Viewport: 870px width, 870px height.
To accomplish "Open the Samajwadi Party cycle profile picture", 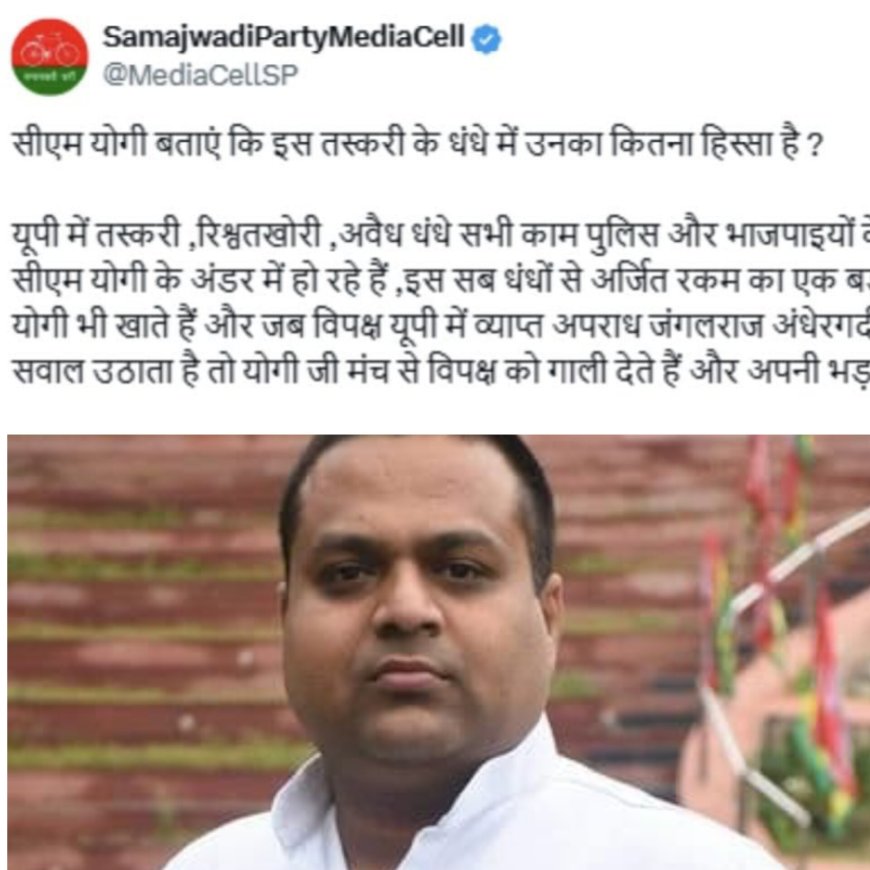I will click(x=49, y=57).
